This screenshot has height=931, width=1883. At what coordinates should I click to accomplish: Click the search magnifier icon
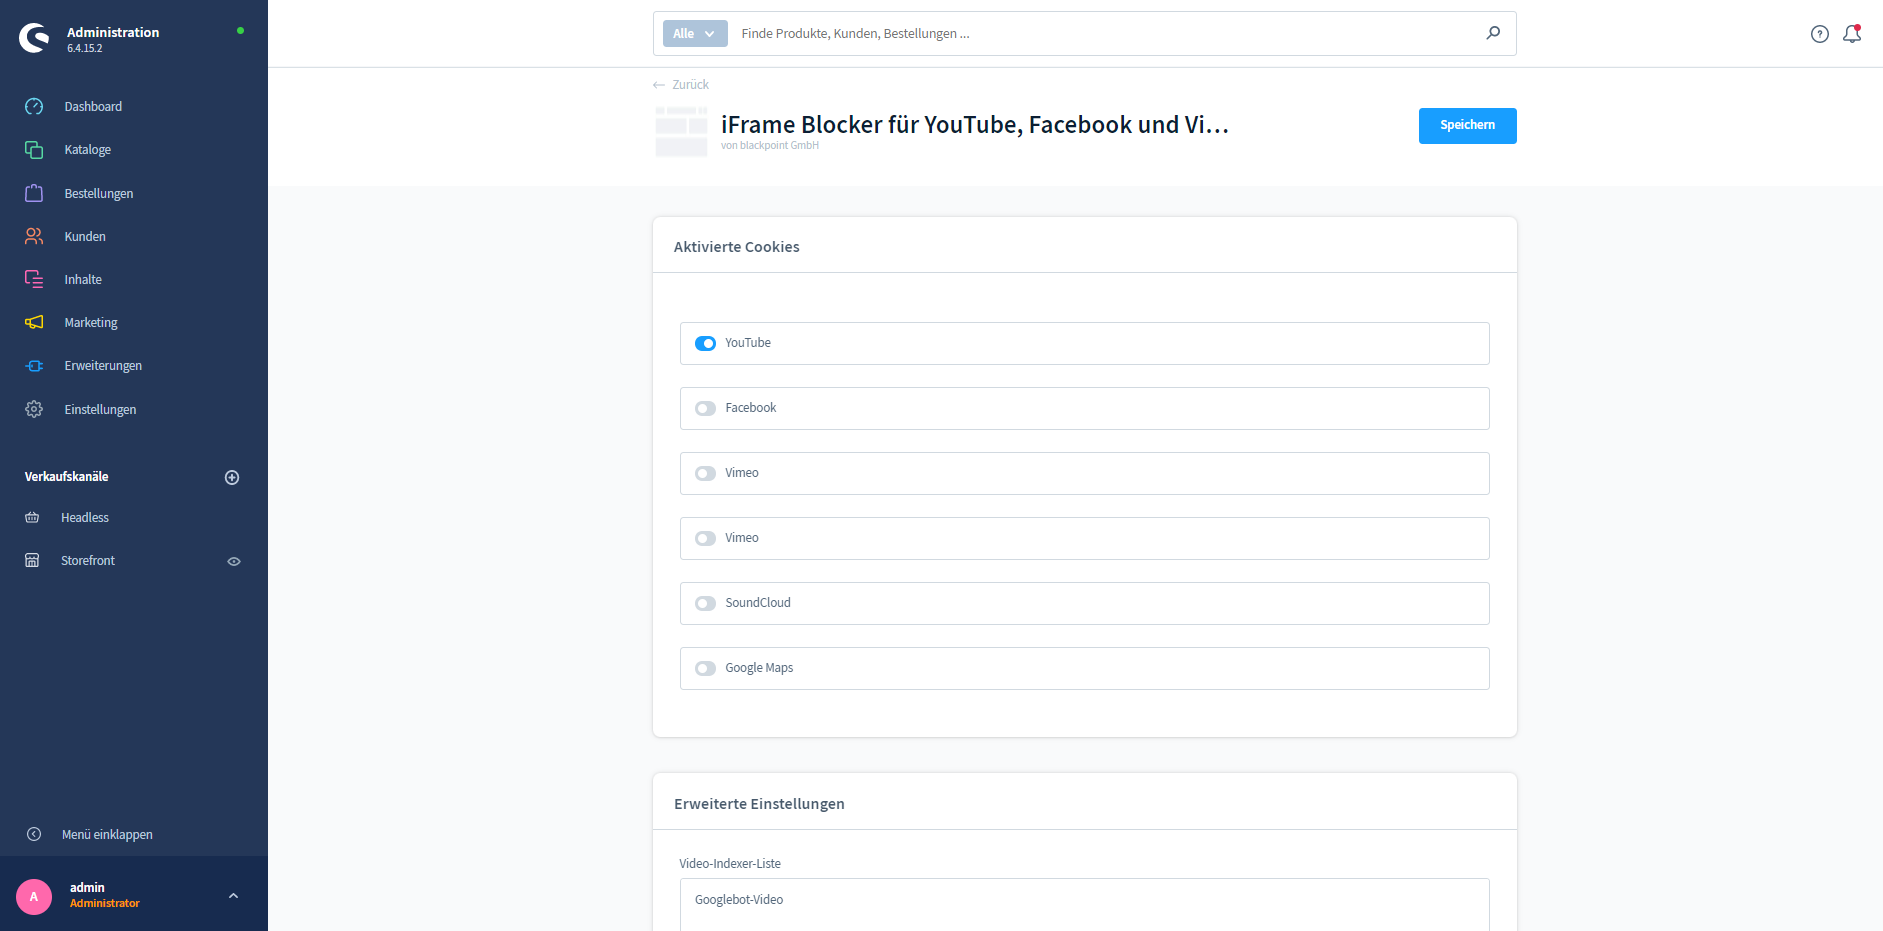click(x=1493, y=33)
